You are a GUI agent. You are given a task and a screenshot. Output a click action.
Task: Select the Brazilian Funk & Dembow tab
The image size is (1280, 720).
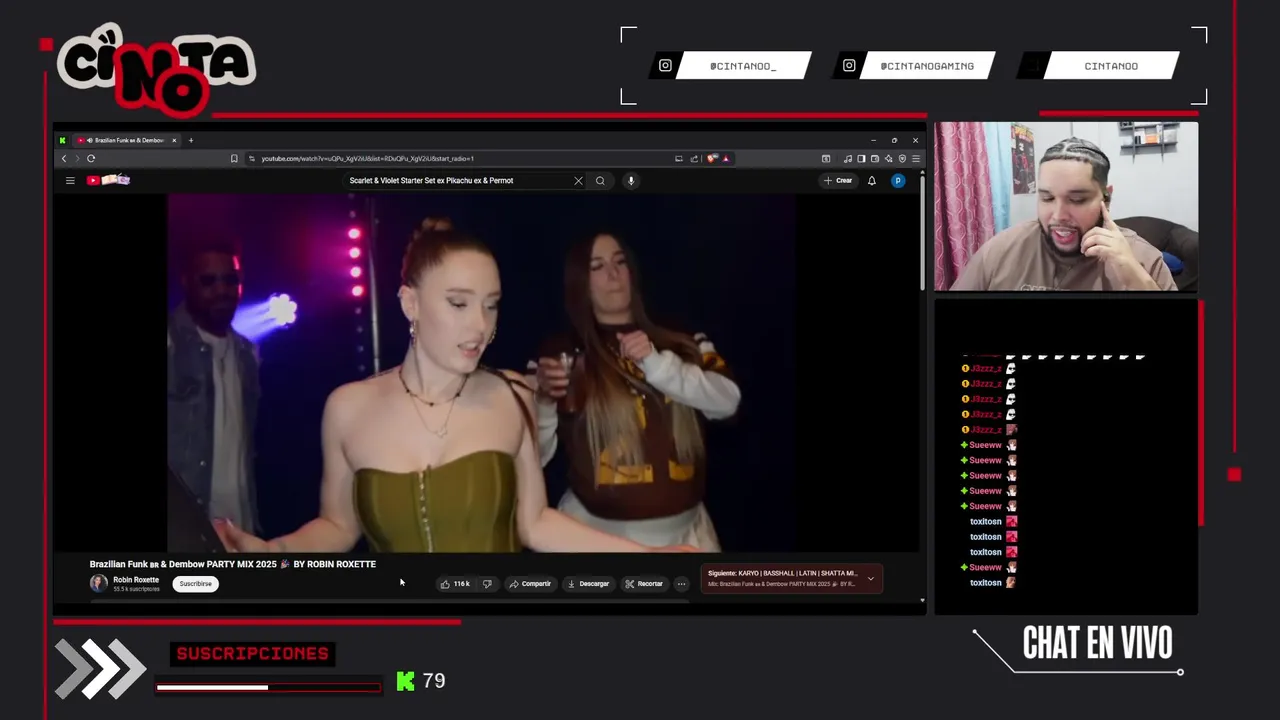click(x=127, y=140)
